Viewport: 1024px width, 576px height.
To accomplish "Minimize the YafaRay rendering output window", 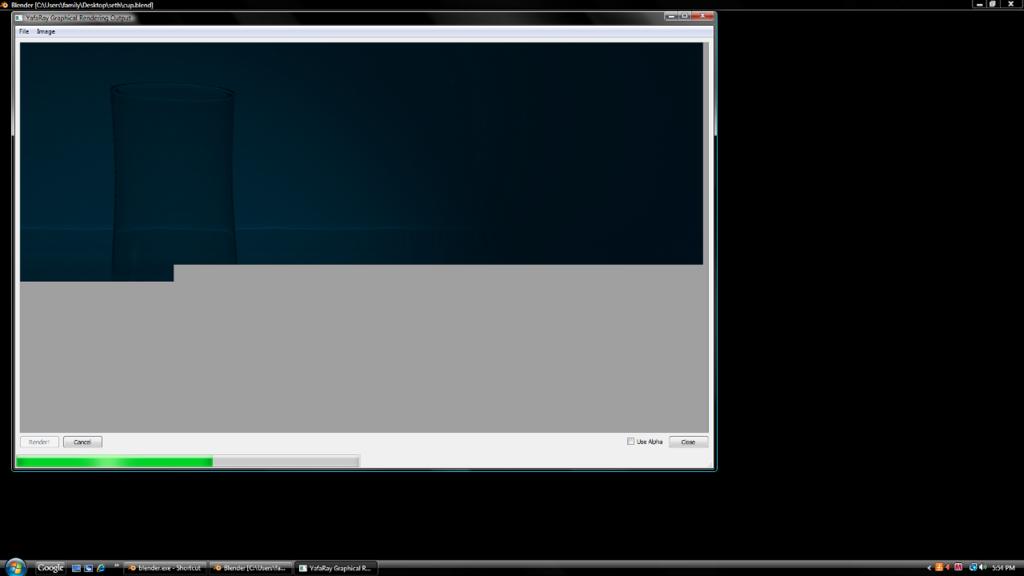I will tap(671, 16).
